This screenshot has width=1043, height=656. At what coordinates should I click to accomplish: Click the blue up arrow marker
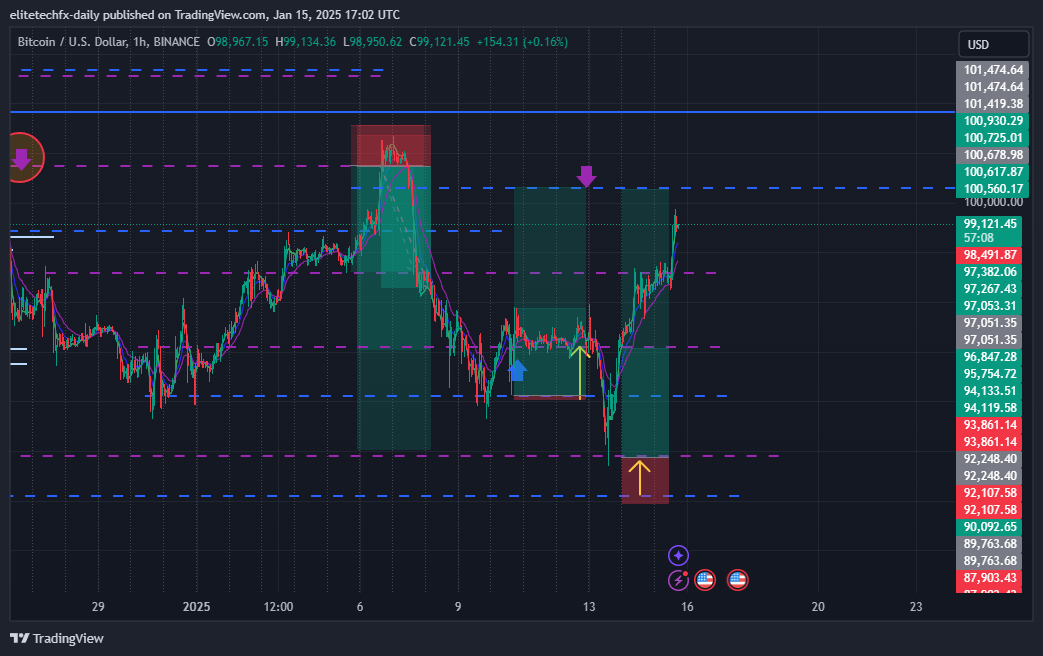tap(517, 370)
